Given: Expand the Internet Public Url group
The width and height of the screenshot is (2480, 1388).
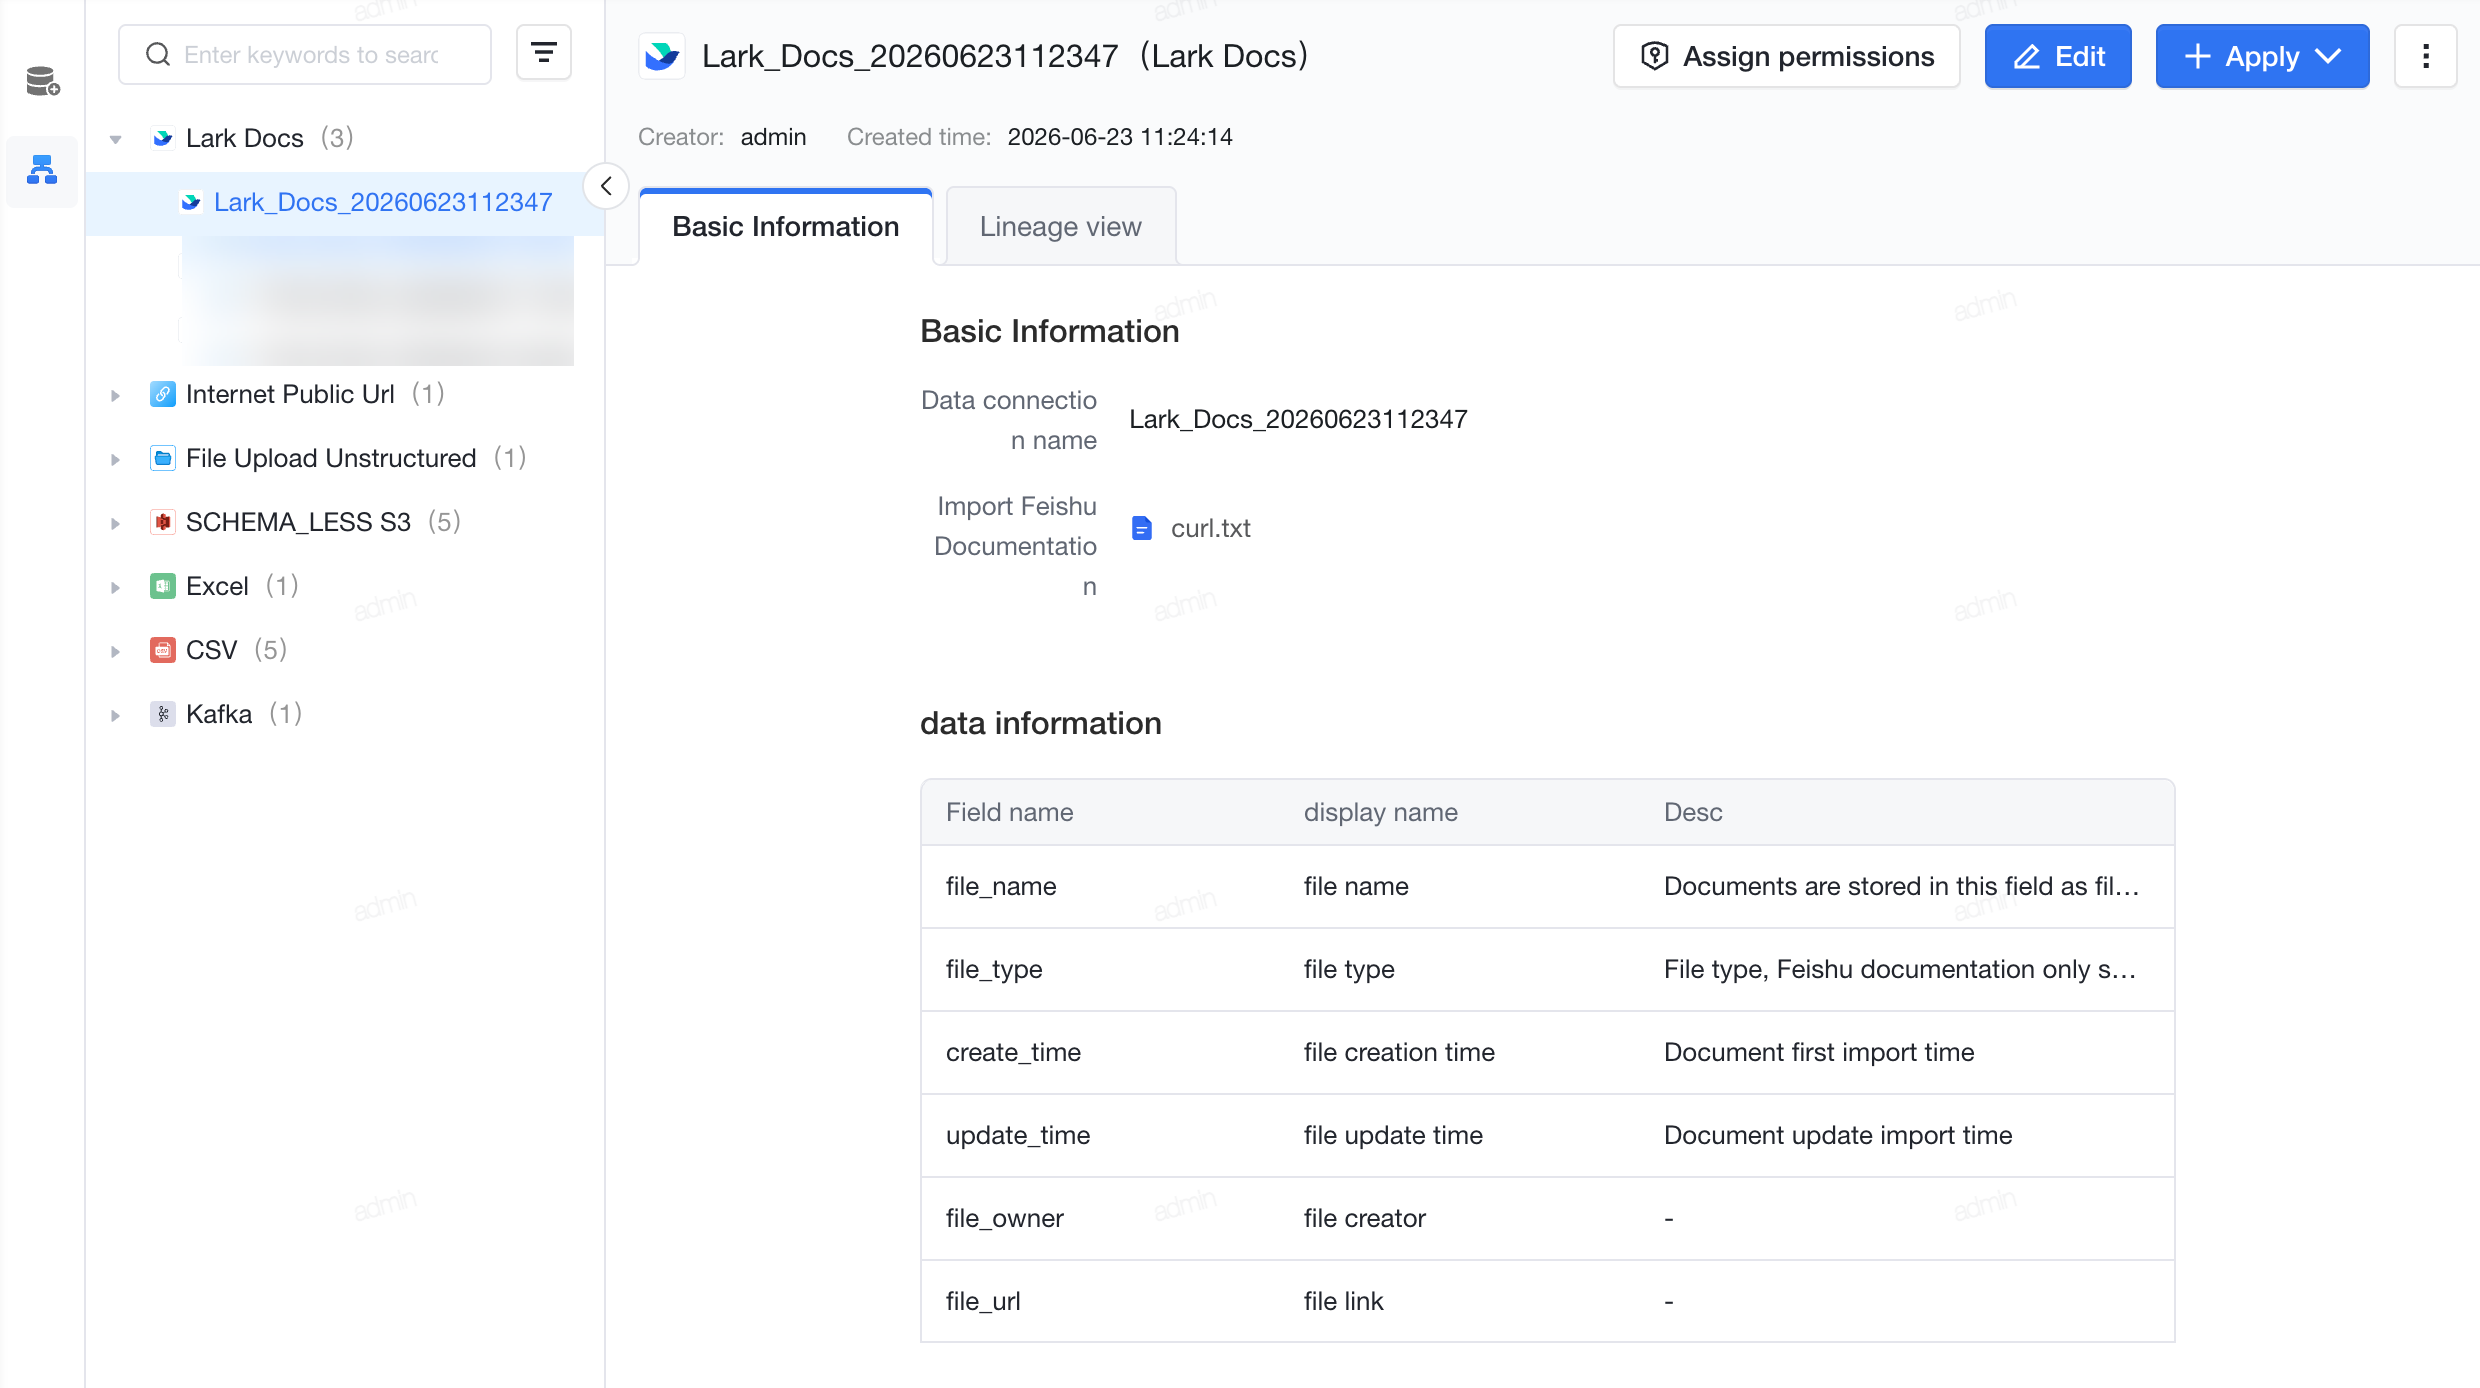Looking at the screenshot, I should [x=116, y=395].
